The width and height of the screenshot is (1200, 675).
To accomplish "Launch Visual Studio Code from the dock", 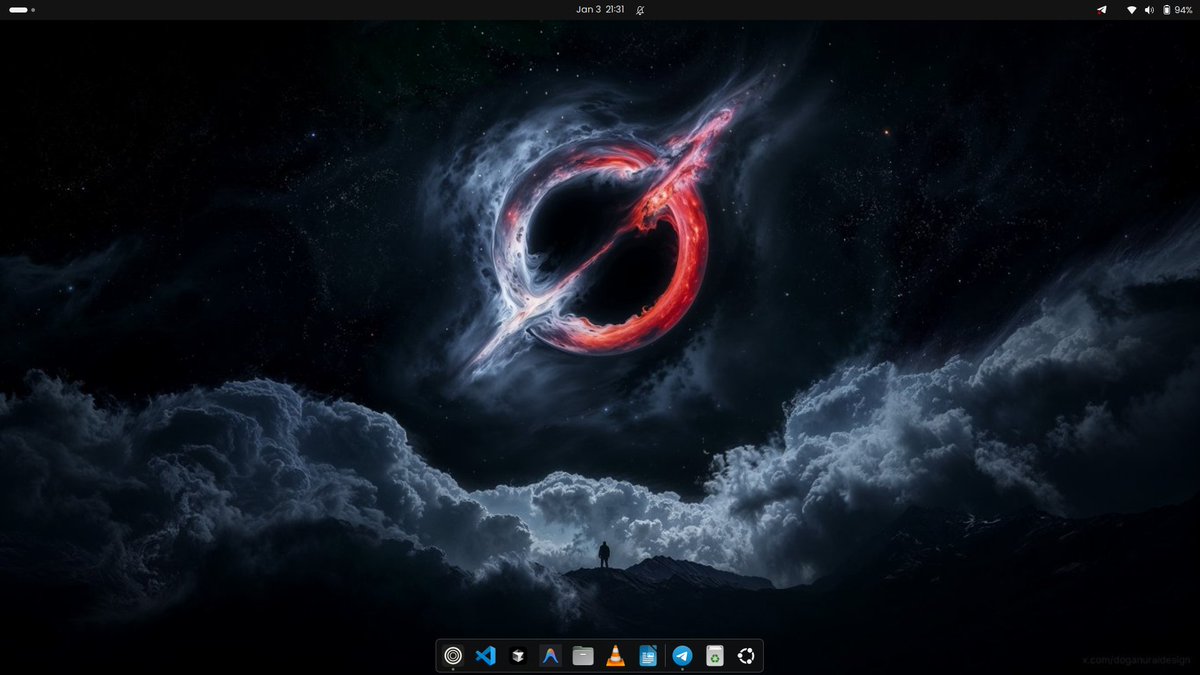I will (485, 656).
